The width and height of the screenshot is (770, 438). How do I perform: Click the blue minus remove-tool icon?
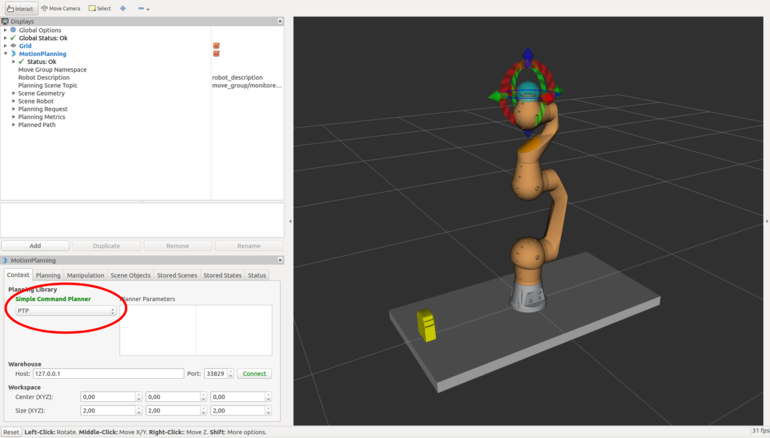coord(141,8)
